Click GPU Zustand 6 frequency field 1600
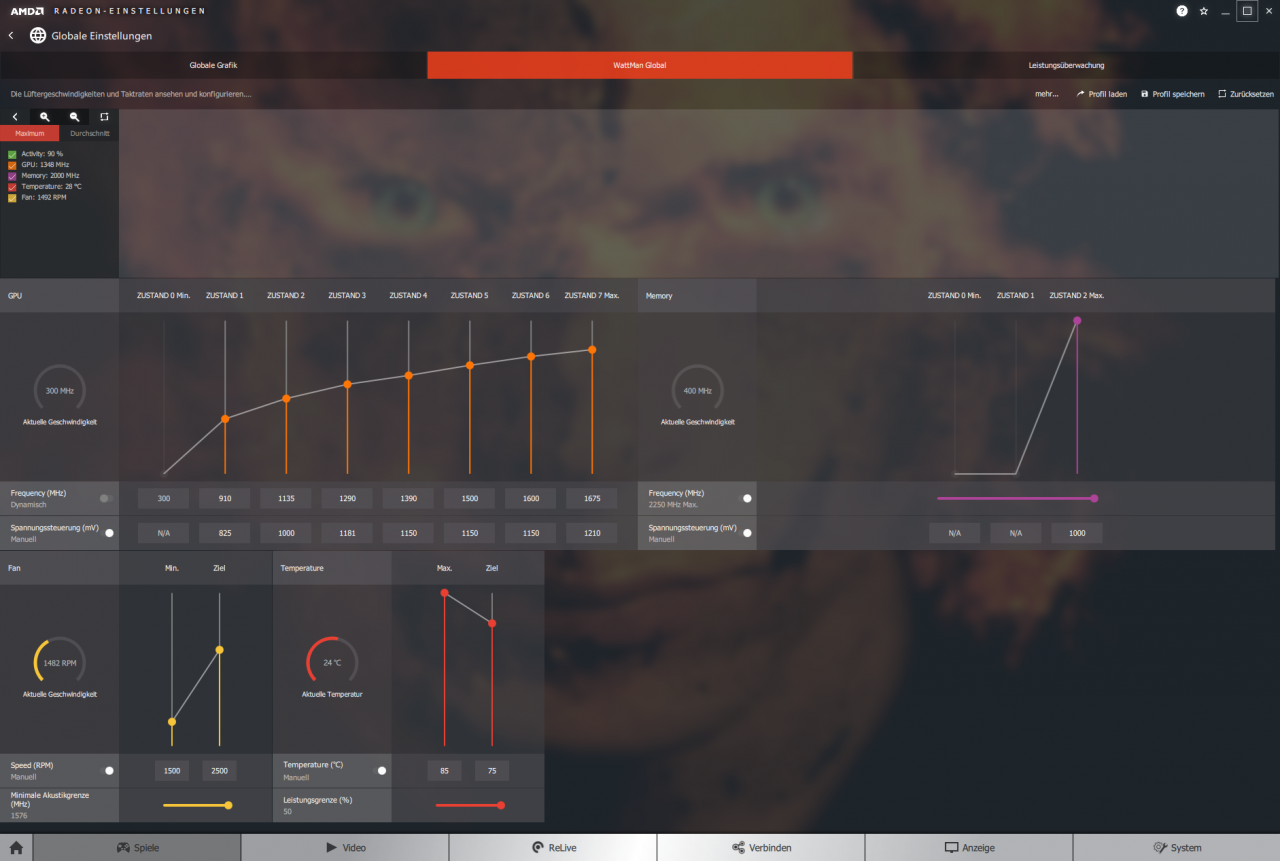This screenshot has height=861, width=1280. 530,498
